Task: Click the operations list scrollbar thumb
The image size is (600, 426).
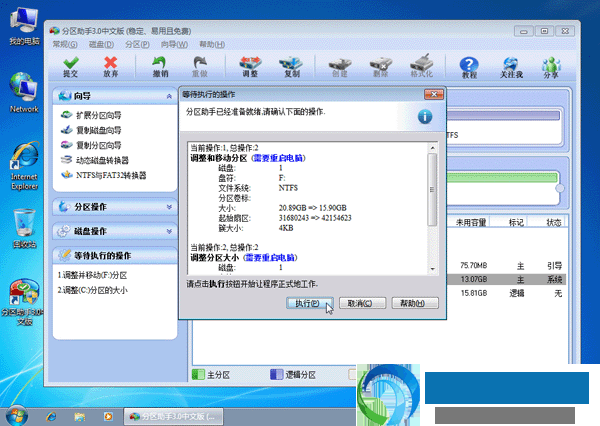Action: (x=432, y=189)
